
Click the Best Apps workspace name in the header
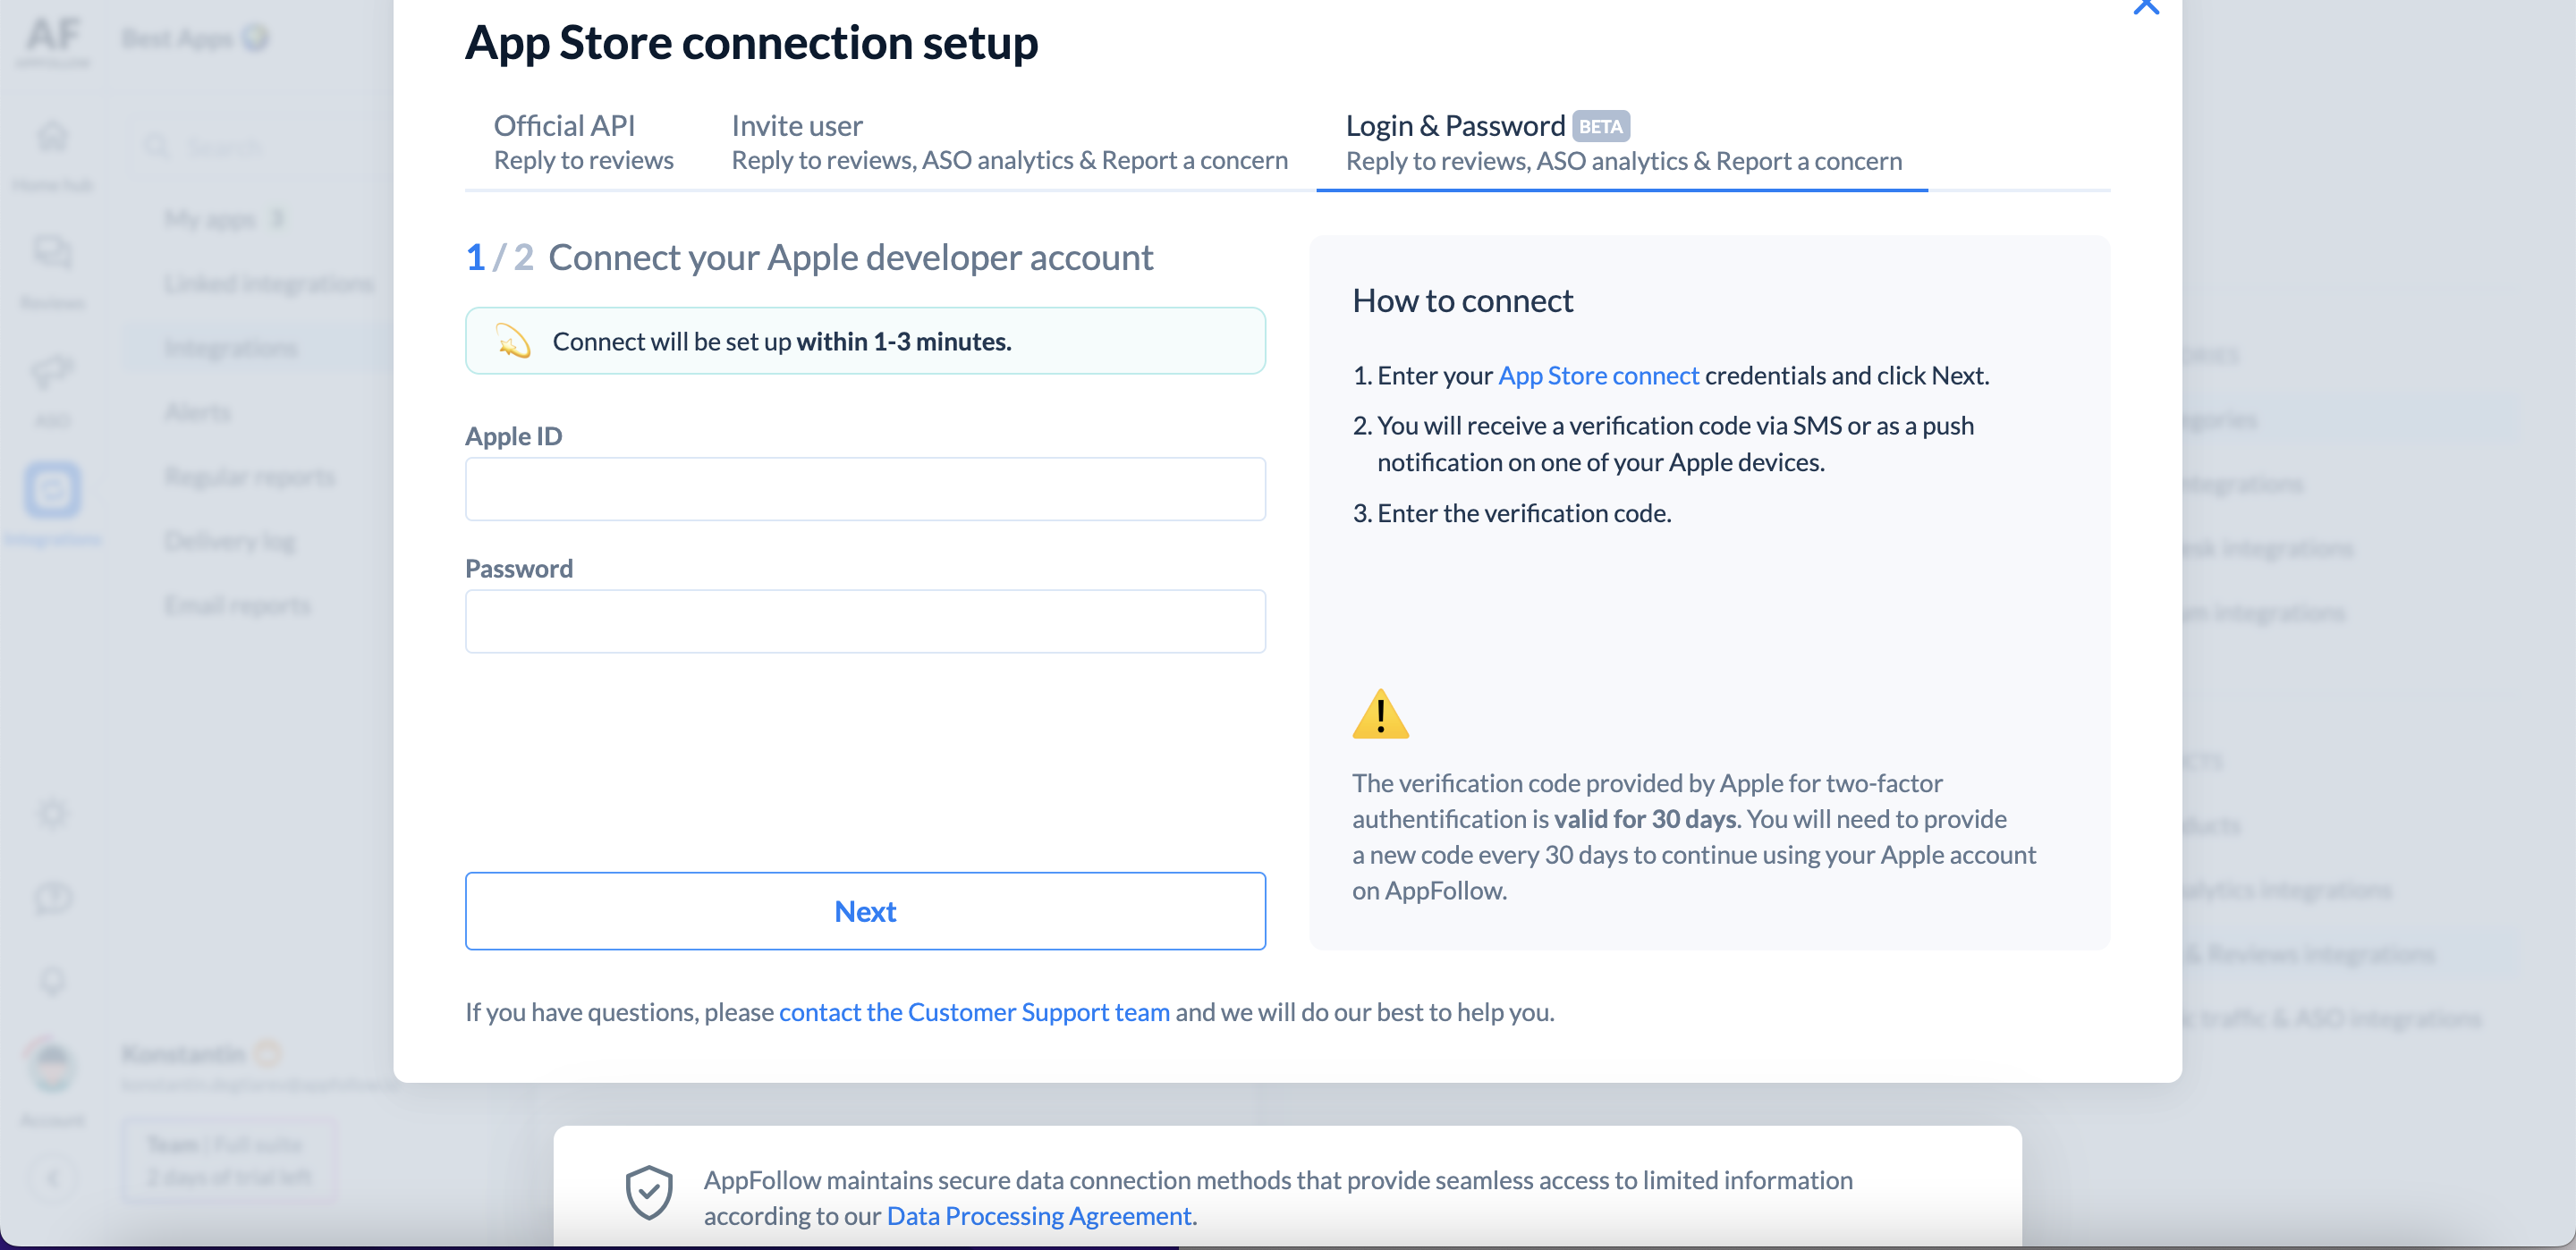pos(178,39)
